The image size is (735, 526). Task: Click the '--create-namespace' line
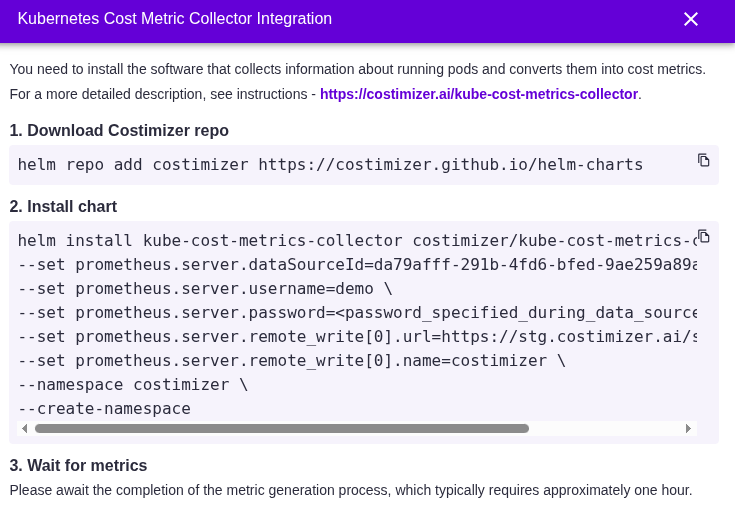[x=104, y=409]
